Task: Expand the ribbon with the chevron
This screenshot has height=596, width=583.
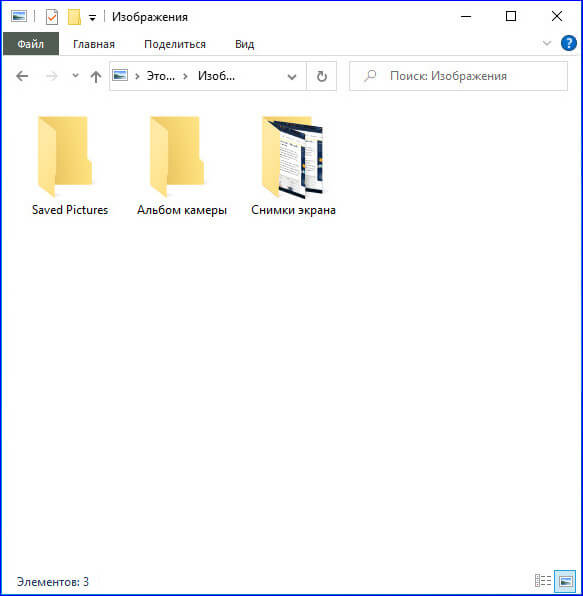Action: tap(547, 43)
